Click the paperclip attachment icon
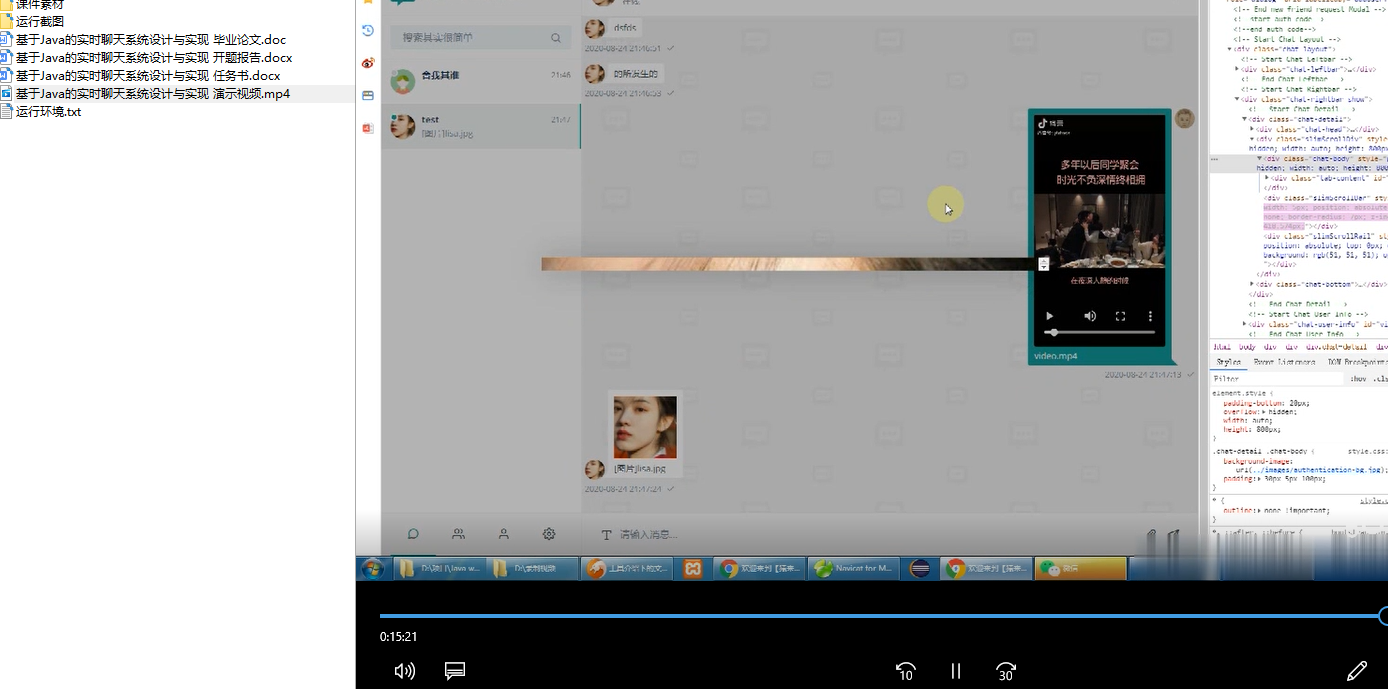 (x=1152, y=536)
